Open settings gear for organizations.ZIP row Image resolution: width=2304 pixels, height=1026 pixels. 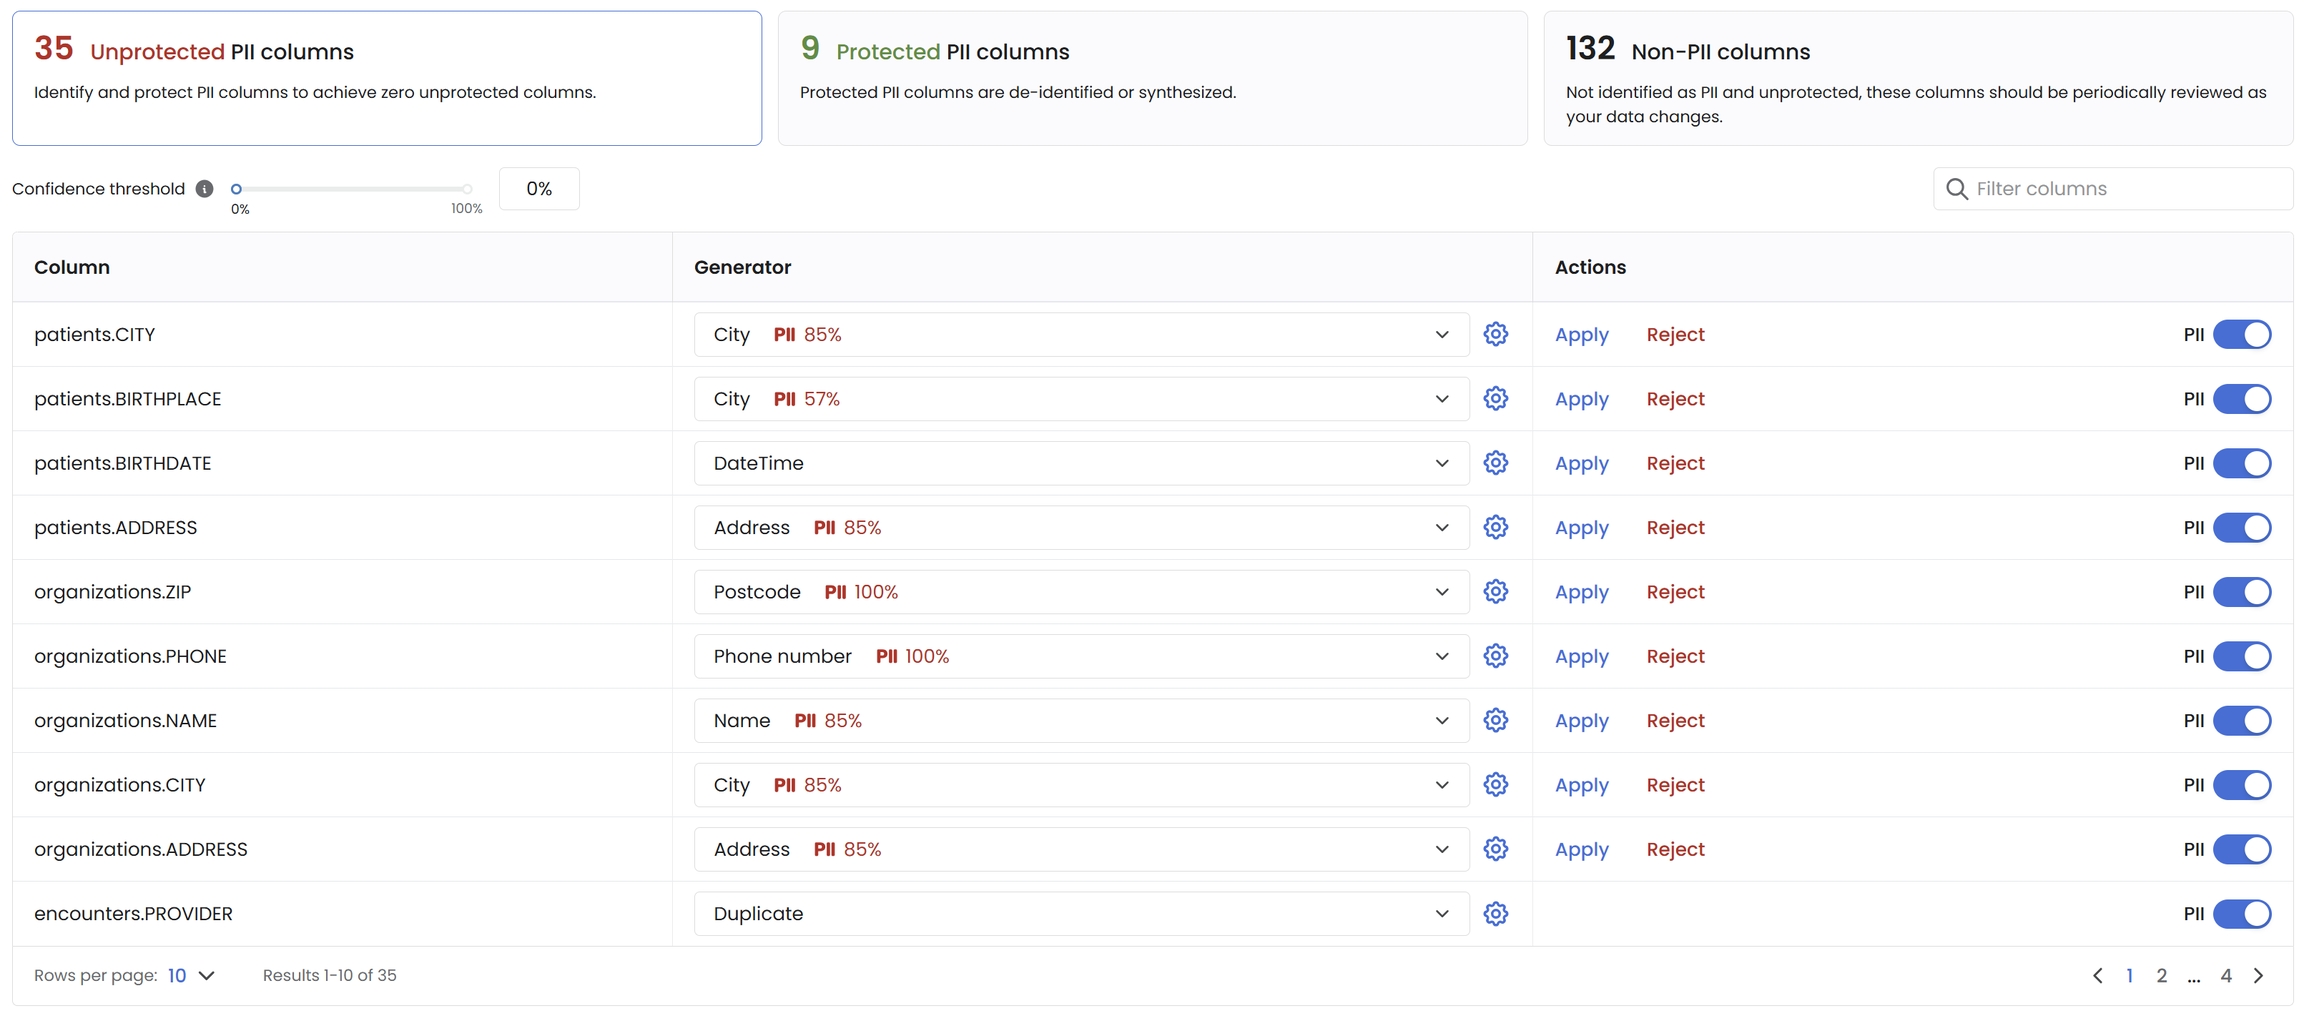(1495, 592)
